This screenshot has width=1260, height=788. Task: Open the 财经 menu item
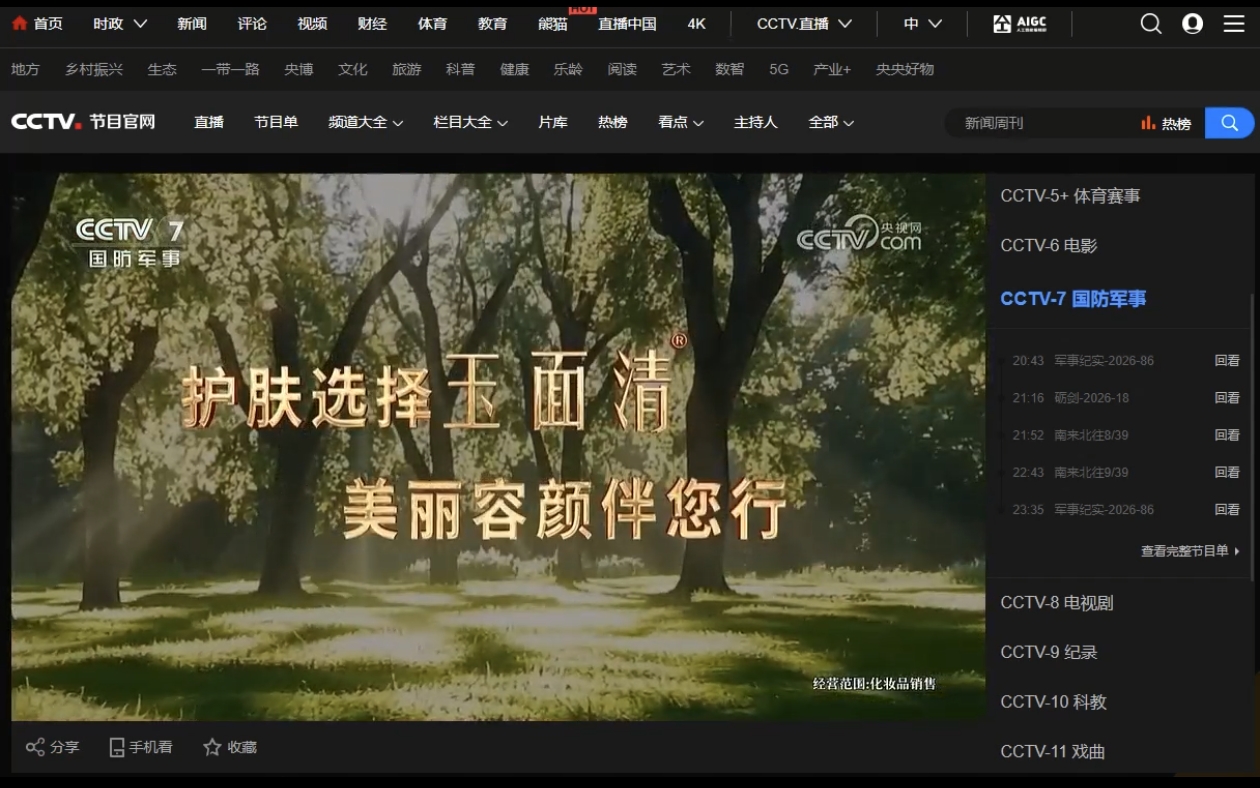click(372, 23)
